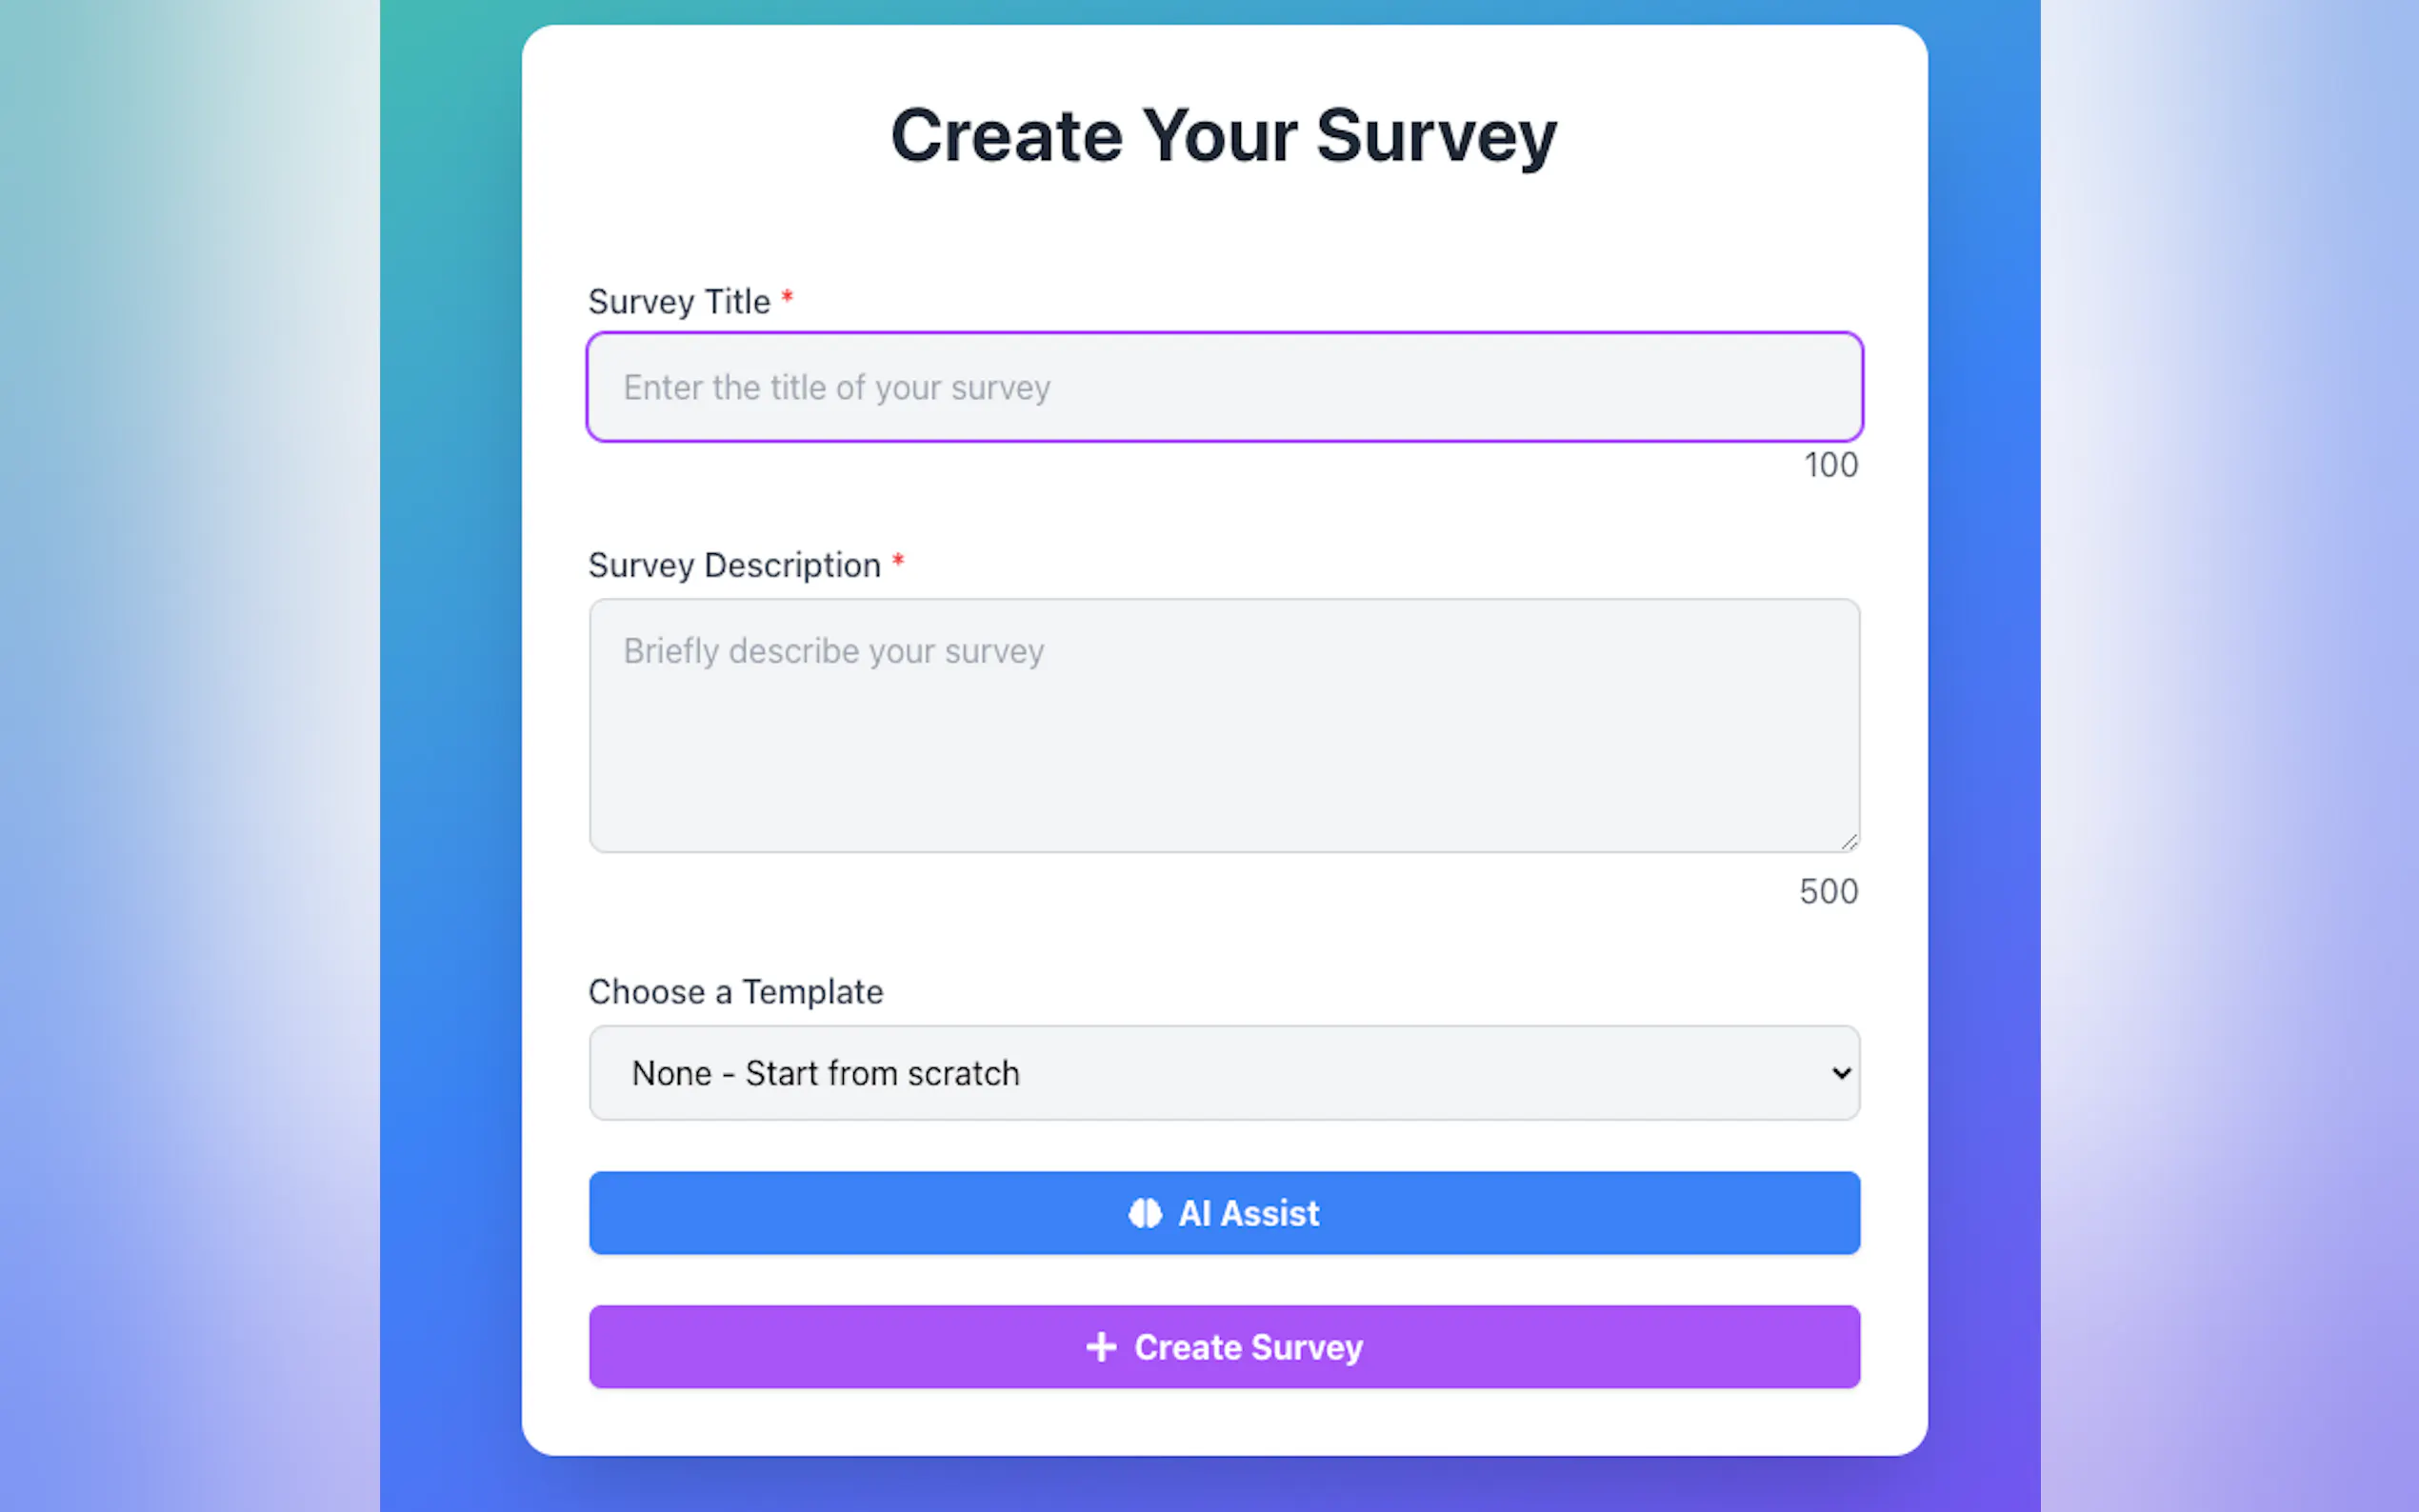The height and width of the screenshot is (1512, 2419).
Task: Open the Choose a Template dropdown
Action: point(1223,1073)
